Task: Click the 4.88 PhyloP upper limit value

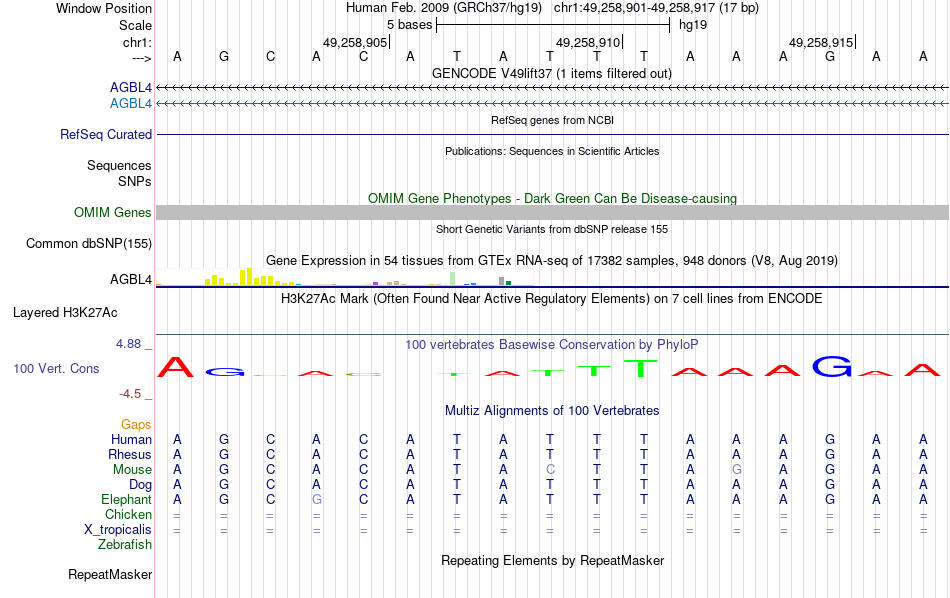Action: coord(128,344)
